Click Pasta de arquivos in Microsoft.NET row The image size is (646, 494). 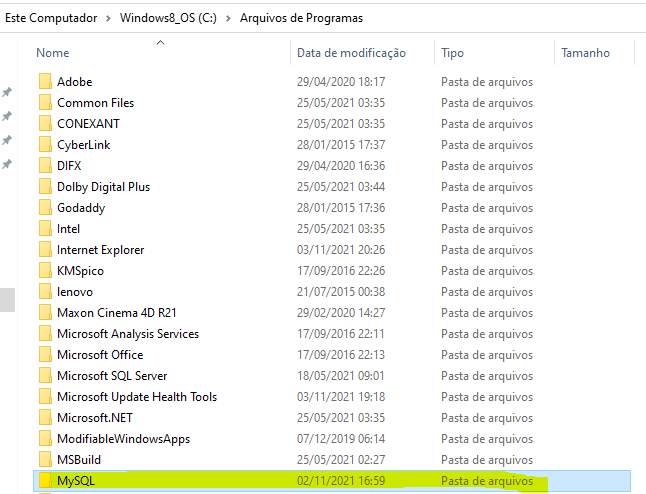click(487, 418)
